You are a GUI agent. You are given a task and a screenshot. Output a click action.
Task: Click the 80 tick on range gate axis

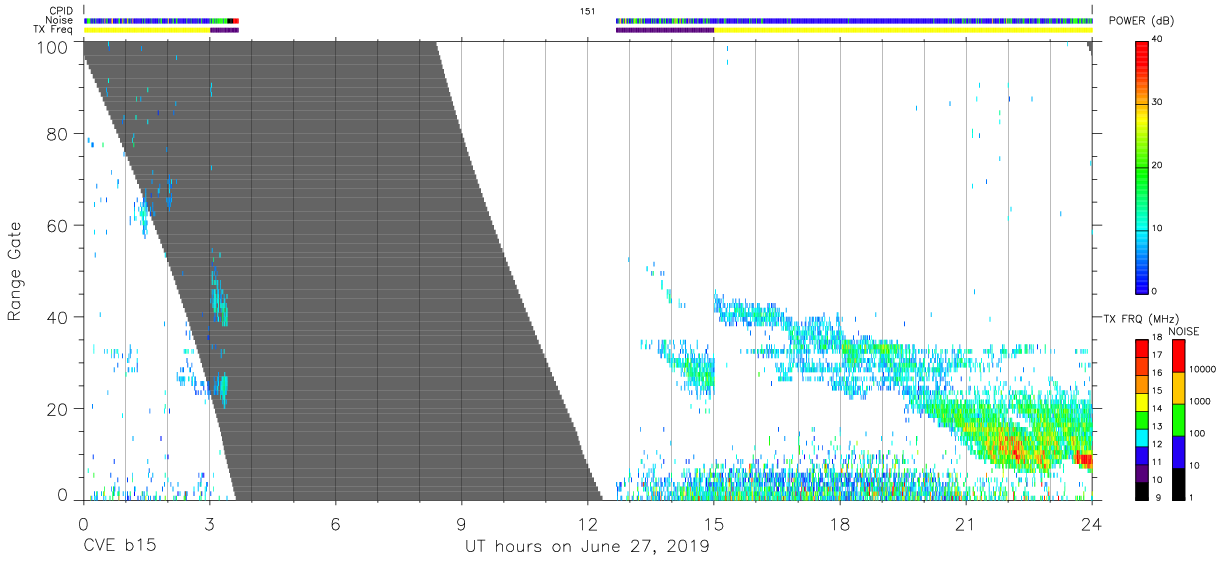click(x=58, y=134)
